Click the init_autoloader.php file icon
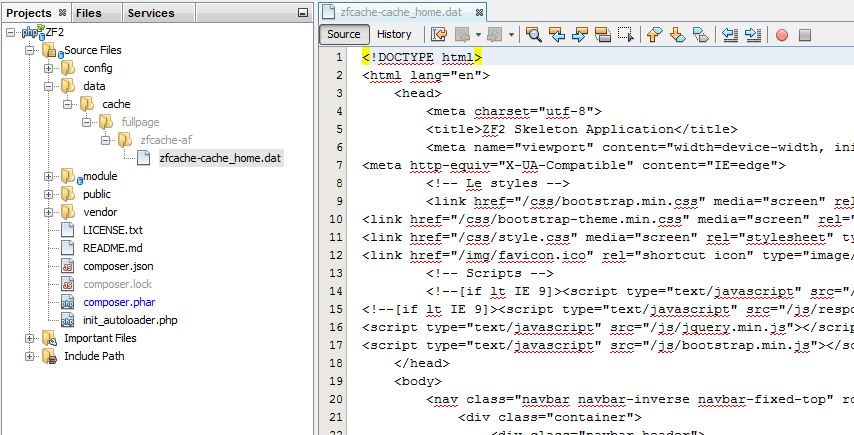Image resolution: width=854 pixels, height=435 pixels. tap(68, 320)
